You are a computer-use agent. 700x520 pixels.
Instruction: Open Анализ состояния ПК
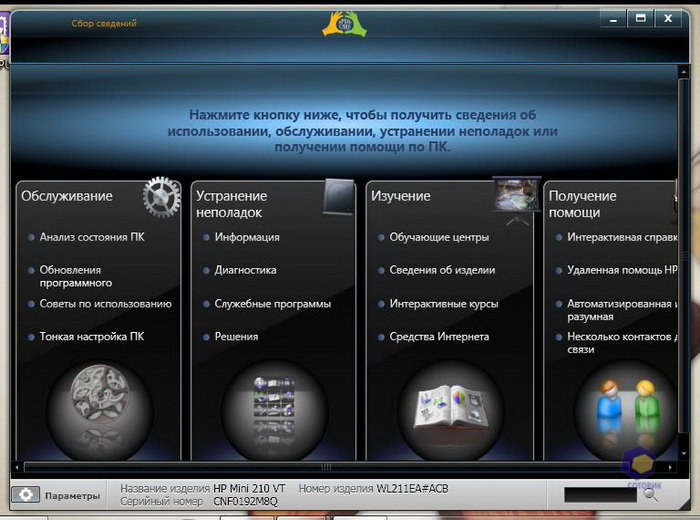[91, 237]
